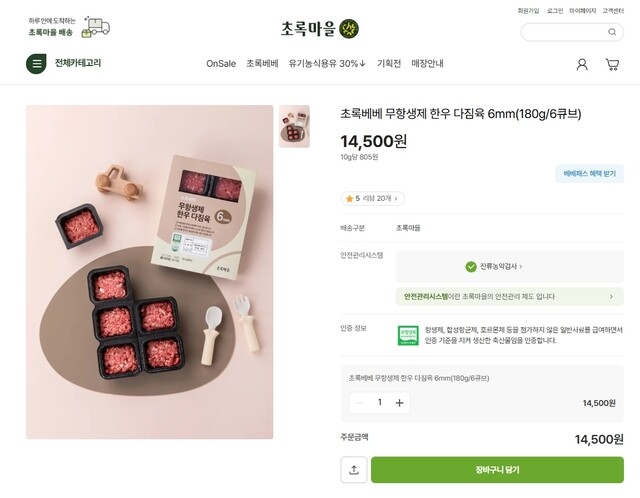The height and width of the screenshot is (498, 640).
Task: Click the search magnifier icon
Action: point(612,32)
